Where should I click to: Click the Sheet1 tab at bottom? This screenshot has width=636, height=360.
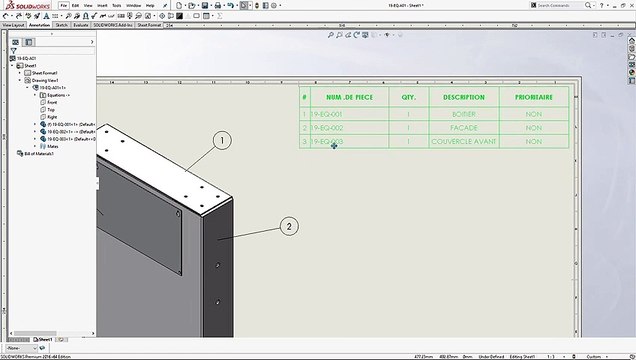[x=43, y=340]
